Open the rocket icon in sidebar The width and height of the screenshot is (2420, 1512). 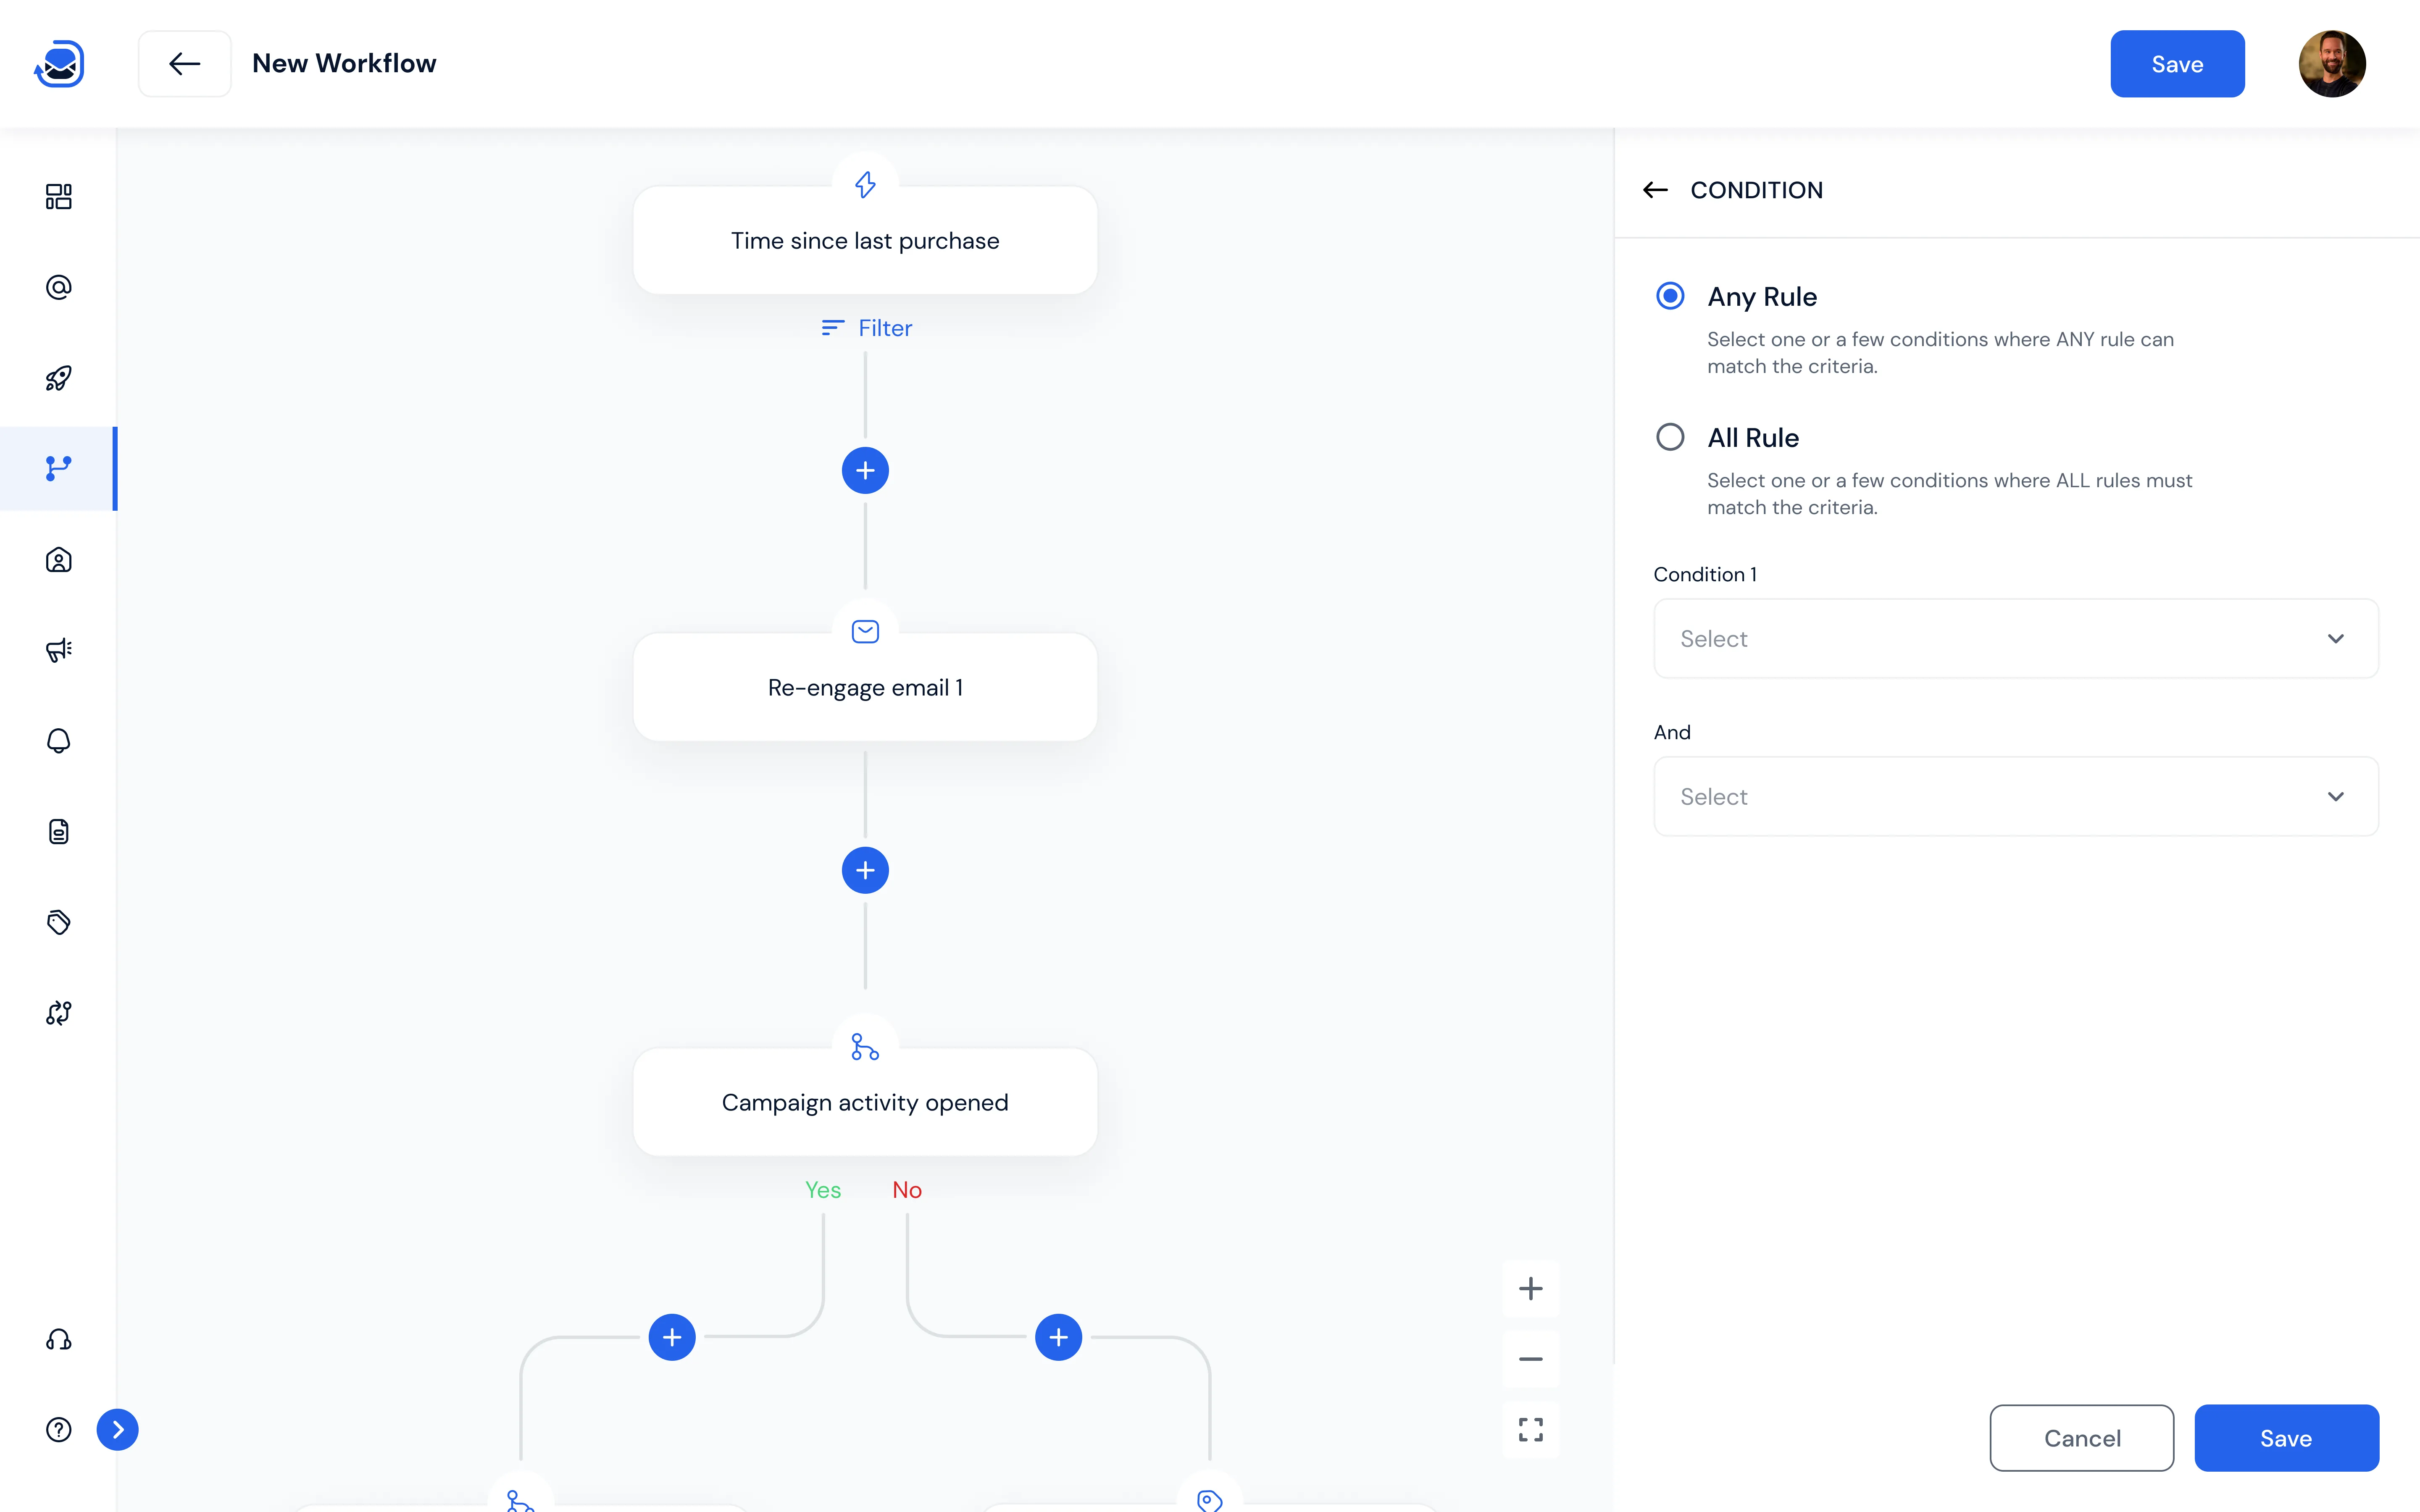pyautogui.click(x=59, y=378)
